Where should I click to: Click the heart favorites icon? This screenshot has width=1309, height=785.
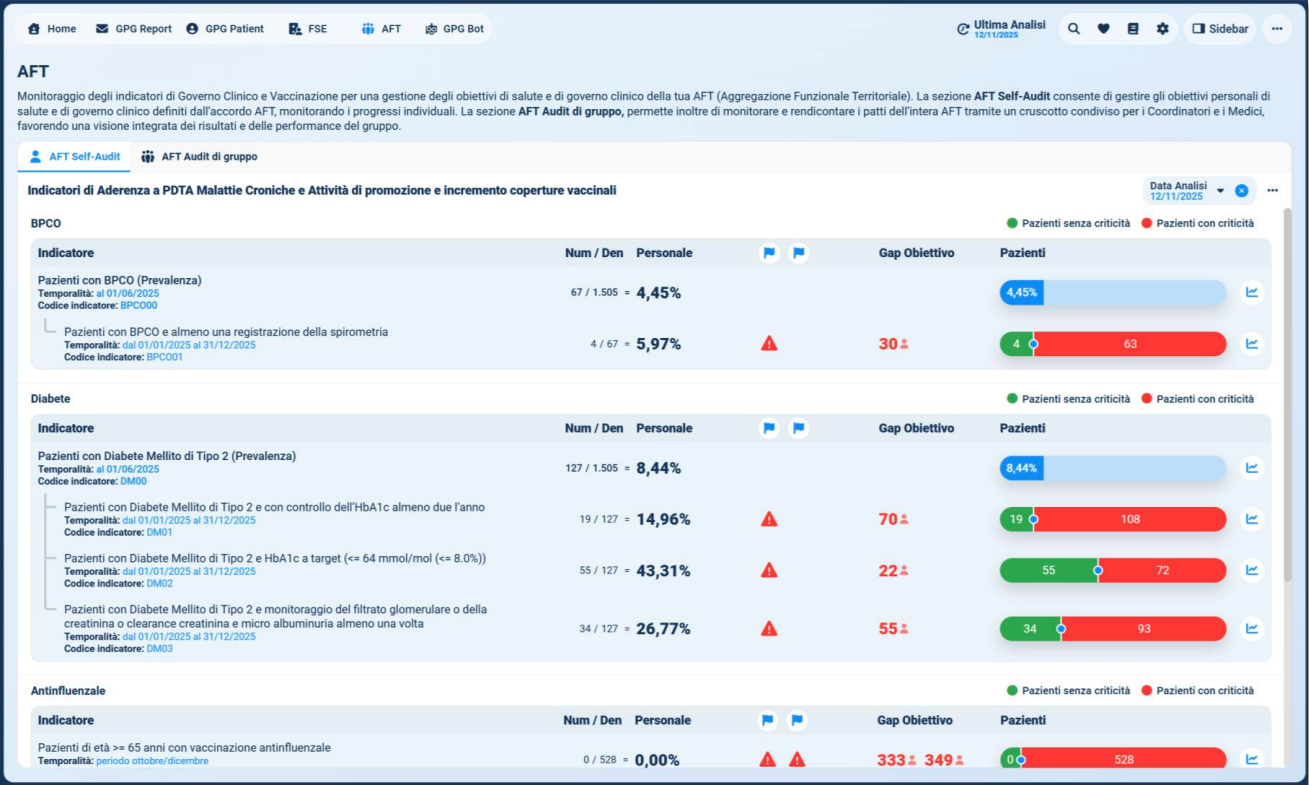point(1103,29)
